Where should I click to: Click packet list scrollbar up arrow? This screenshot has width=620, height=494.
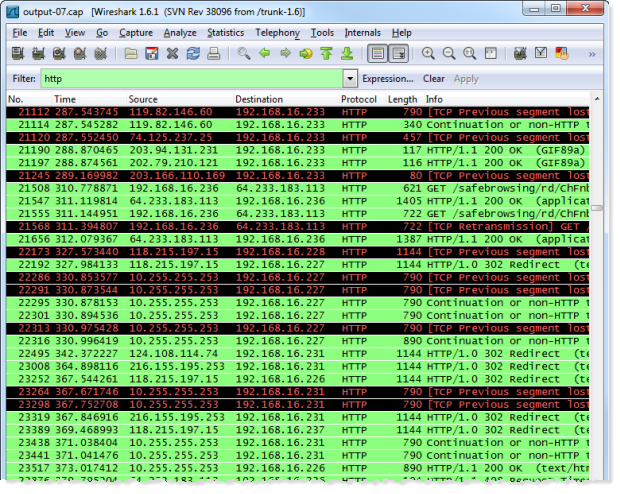pos(597,99)
